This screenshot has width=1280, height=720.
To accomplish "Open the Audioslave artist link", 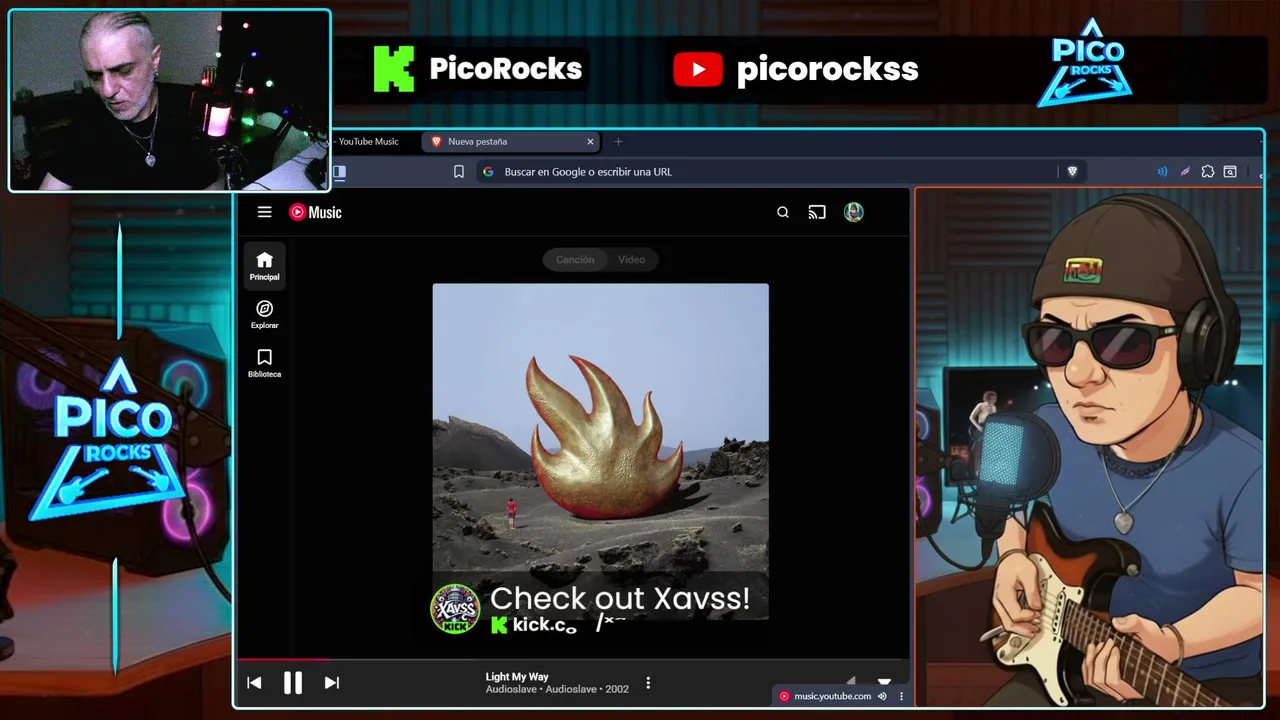I will tap(512, 689).
